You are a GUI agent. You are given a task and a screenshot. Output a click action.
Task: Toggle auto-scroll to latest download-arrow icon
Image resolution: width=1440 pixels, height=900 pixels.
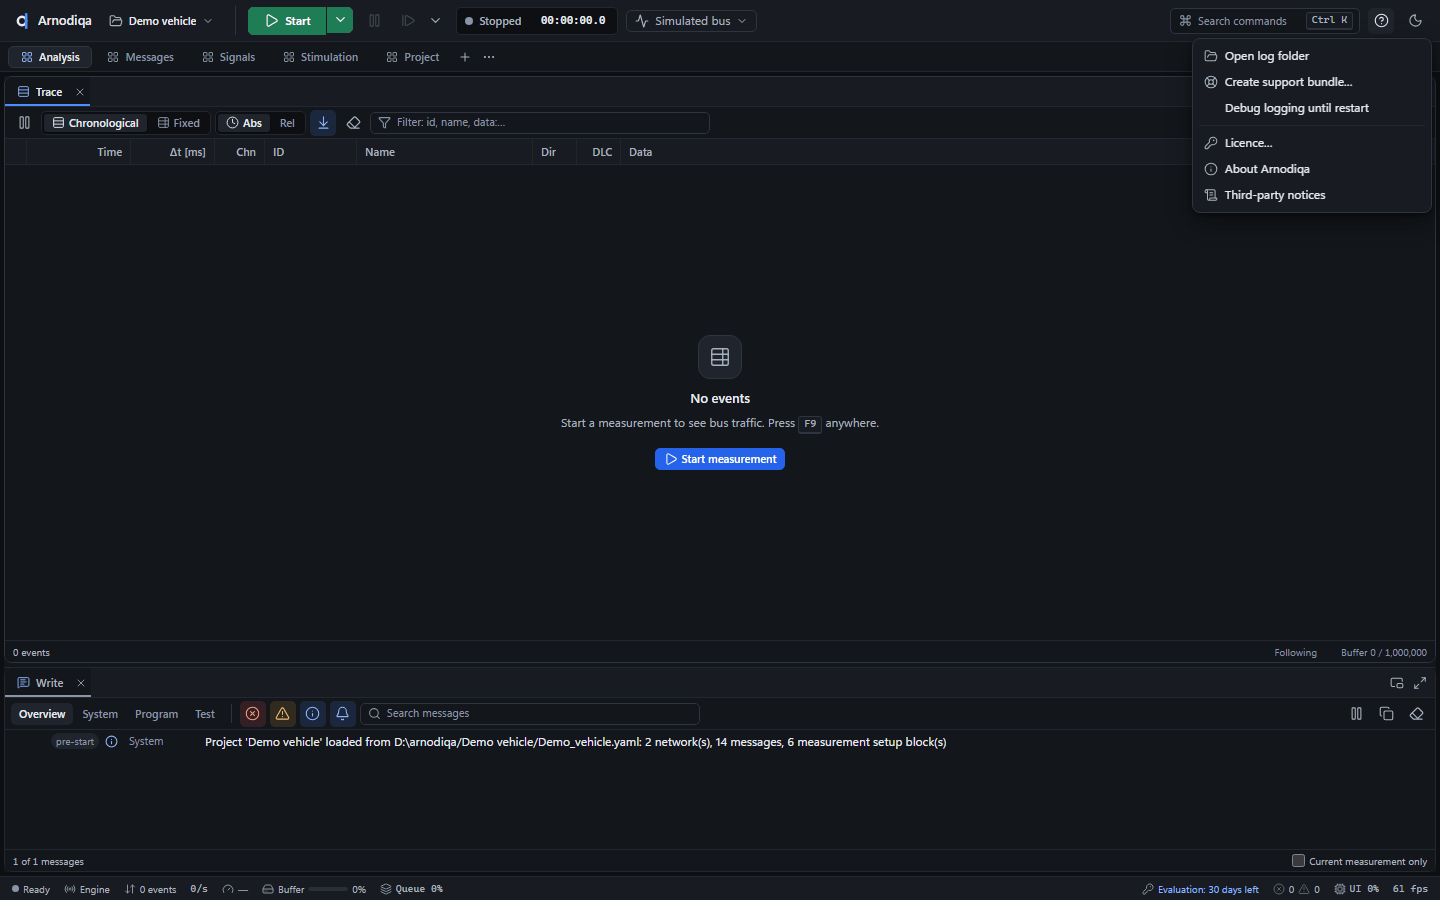point(323,123)
